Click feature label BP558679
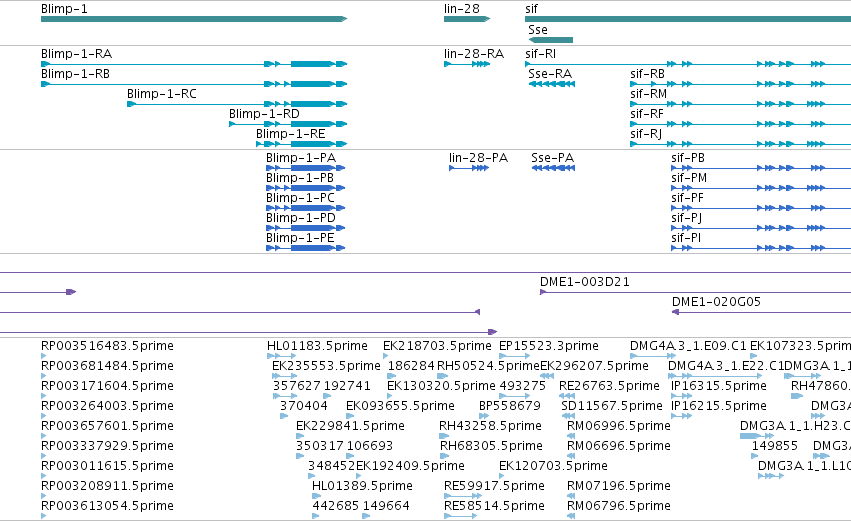Screen dimensions: 851x521 point(510,406)
